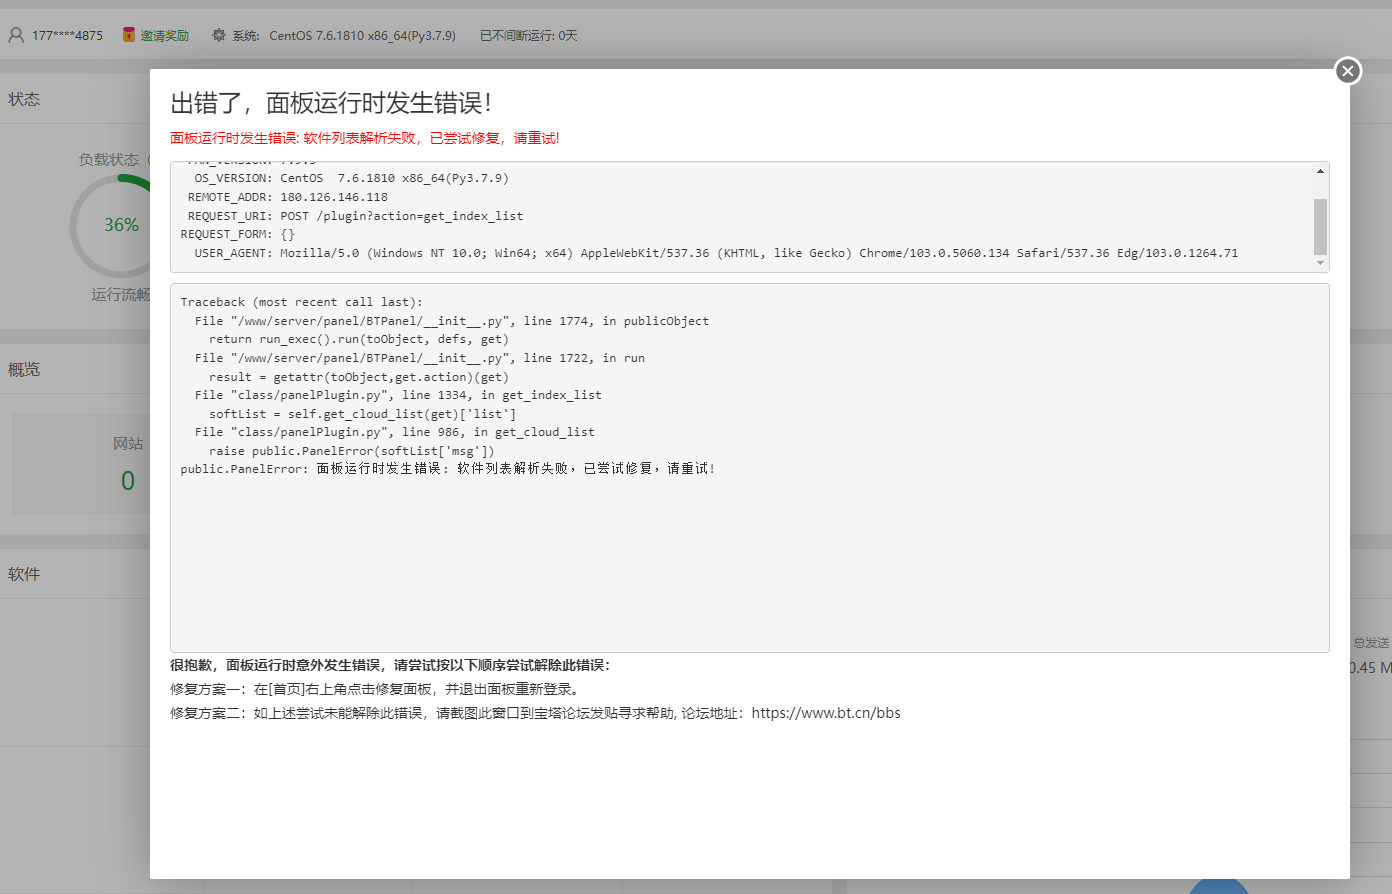Click the REQUEST_URI POST /plugin line

coord(355,216)
